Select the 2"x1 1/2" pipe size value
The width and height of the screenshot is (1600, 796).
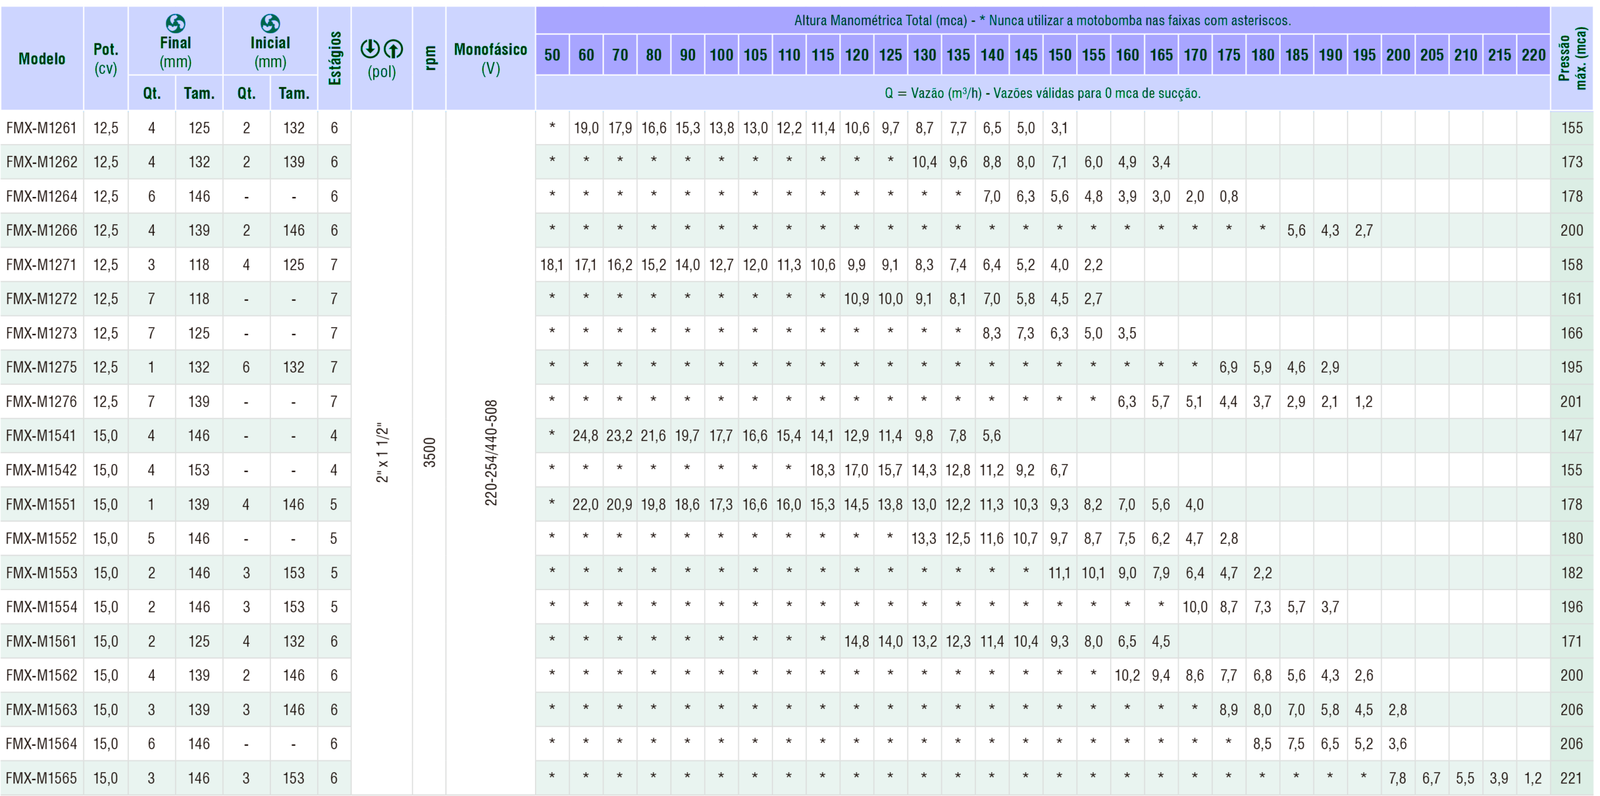click(382, 453)
